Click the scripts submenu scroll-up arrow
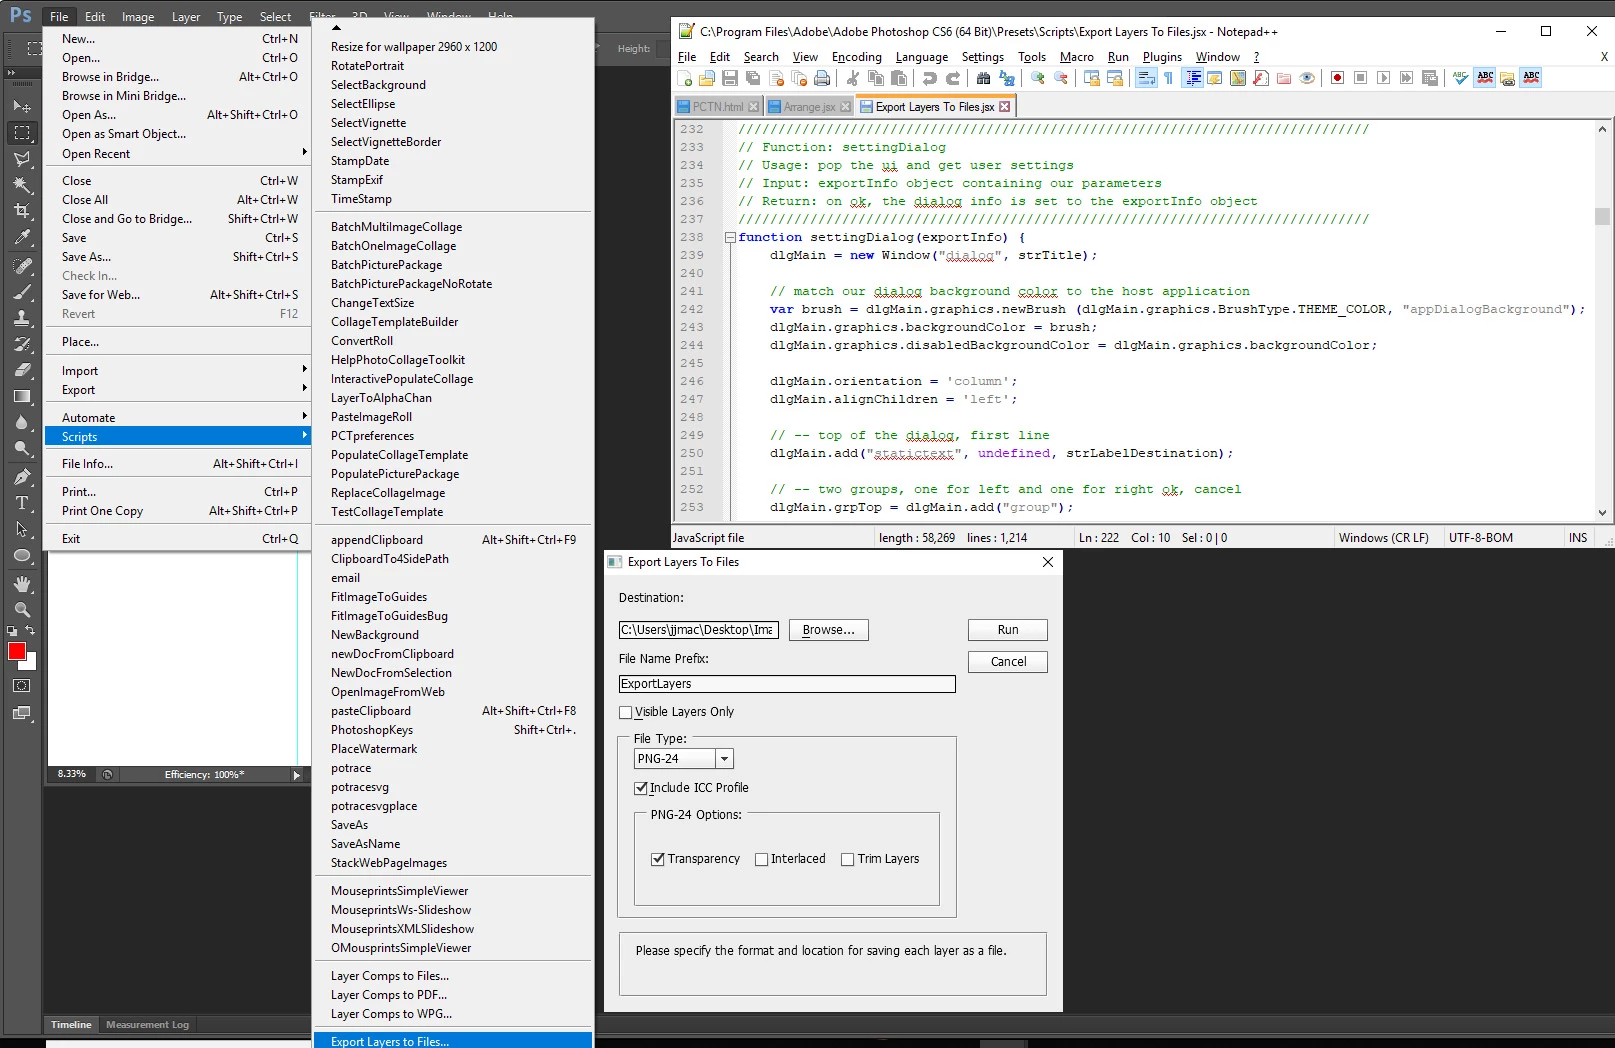Screen dimensions: 1615x1048 click(337, 28)
